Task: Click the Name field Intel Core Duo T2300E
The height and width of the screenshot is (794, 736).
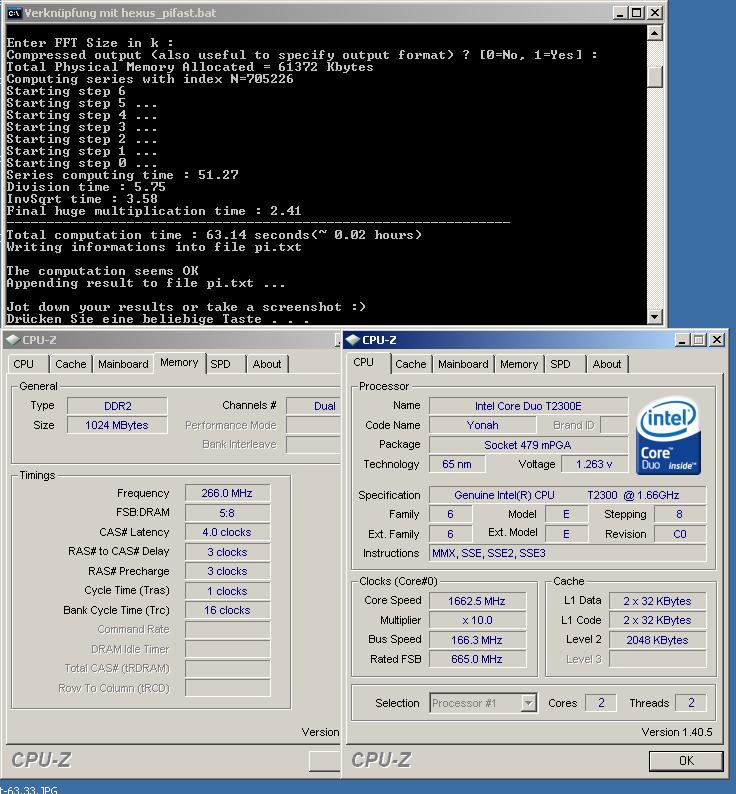Action: tap(528, 406)
